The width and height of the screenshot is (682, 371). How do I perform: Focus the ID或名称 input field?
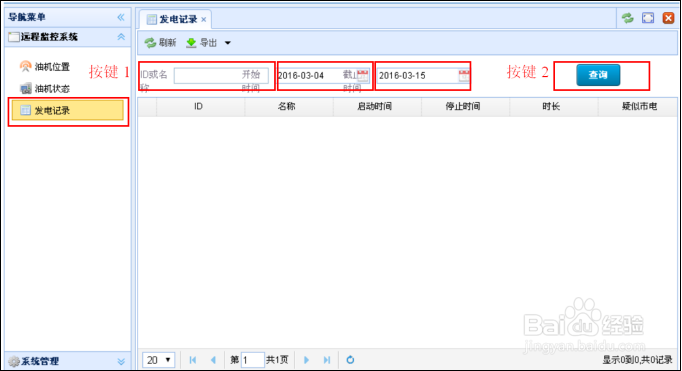click(221, 75)
